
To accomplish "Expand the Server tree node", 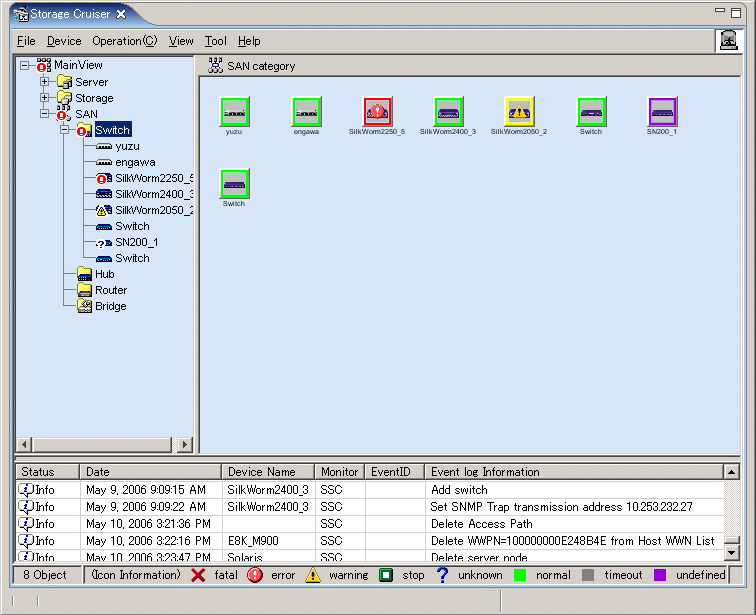I will point(44,81).
